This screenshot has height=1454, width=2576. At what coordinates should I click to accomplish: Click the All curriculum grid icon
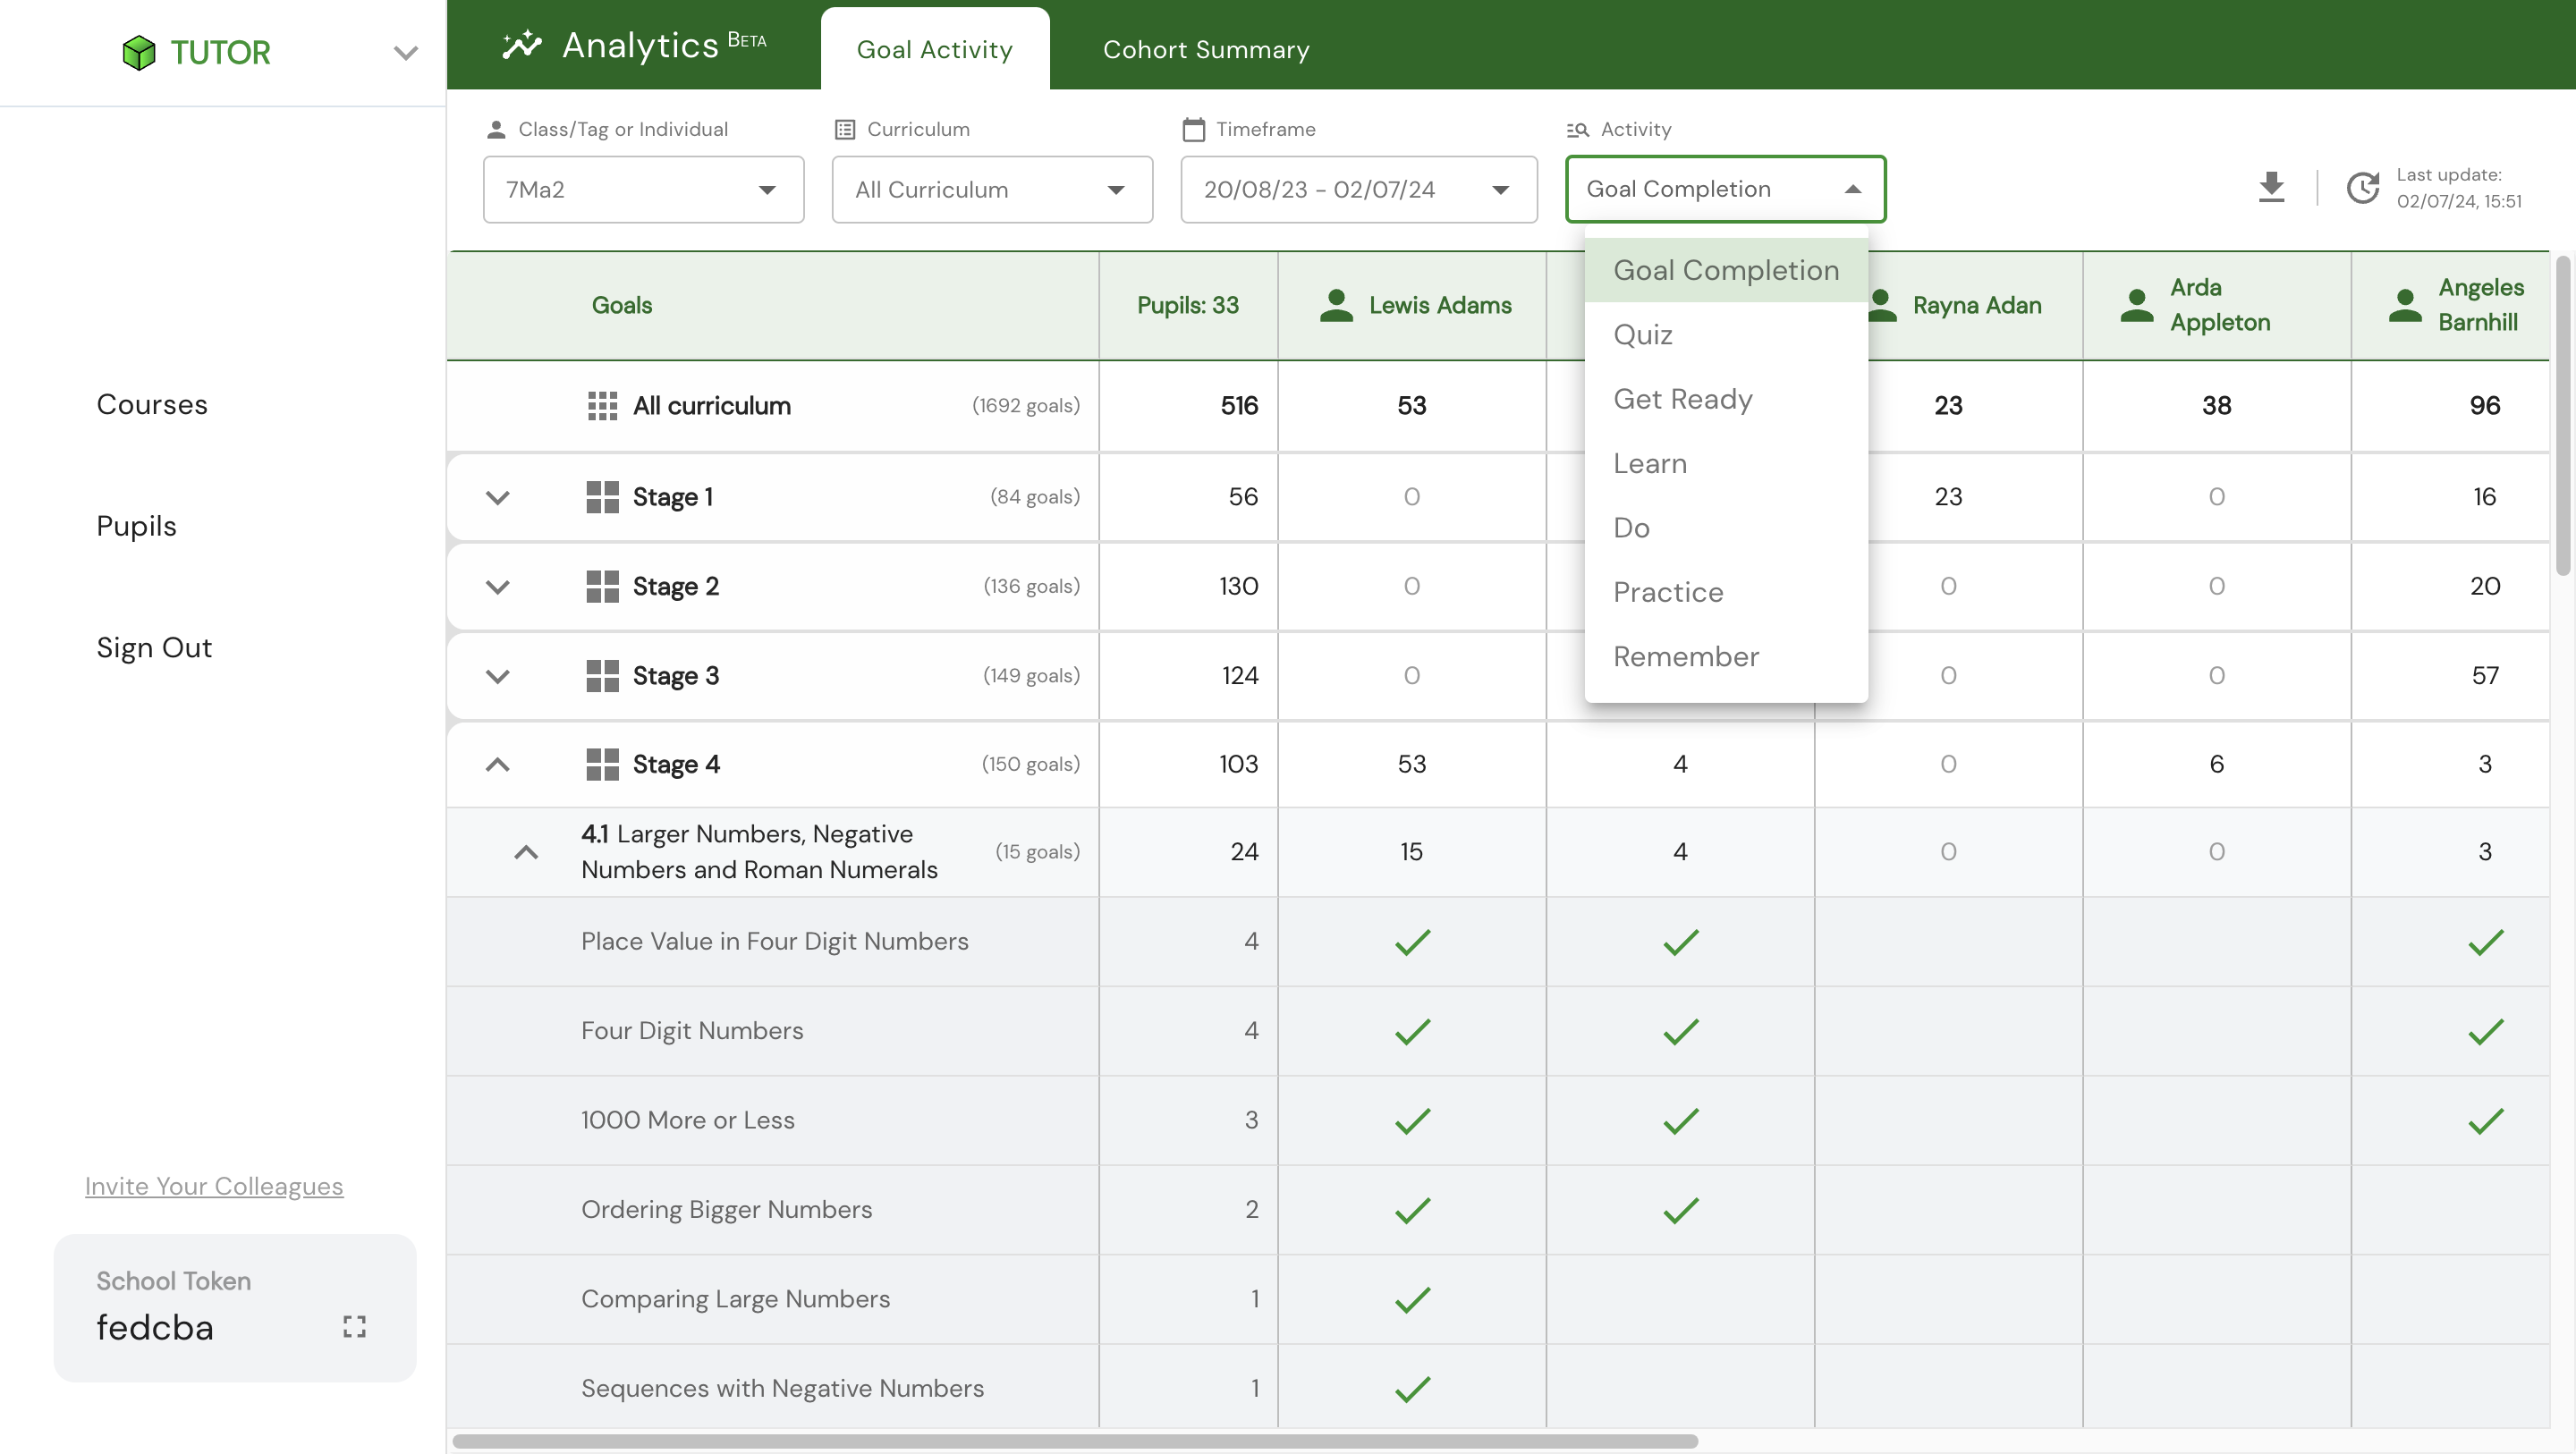point(602,405)
